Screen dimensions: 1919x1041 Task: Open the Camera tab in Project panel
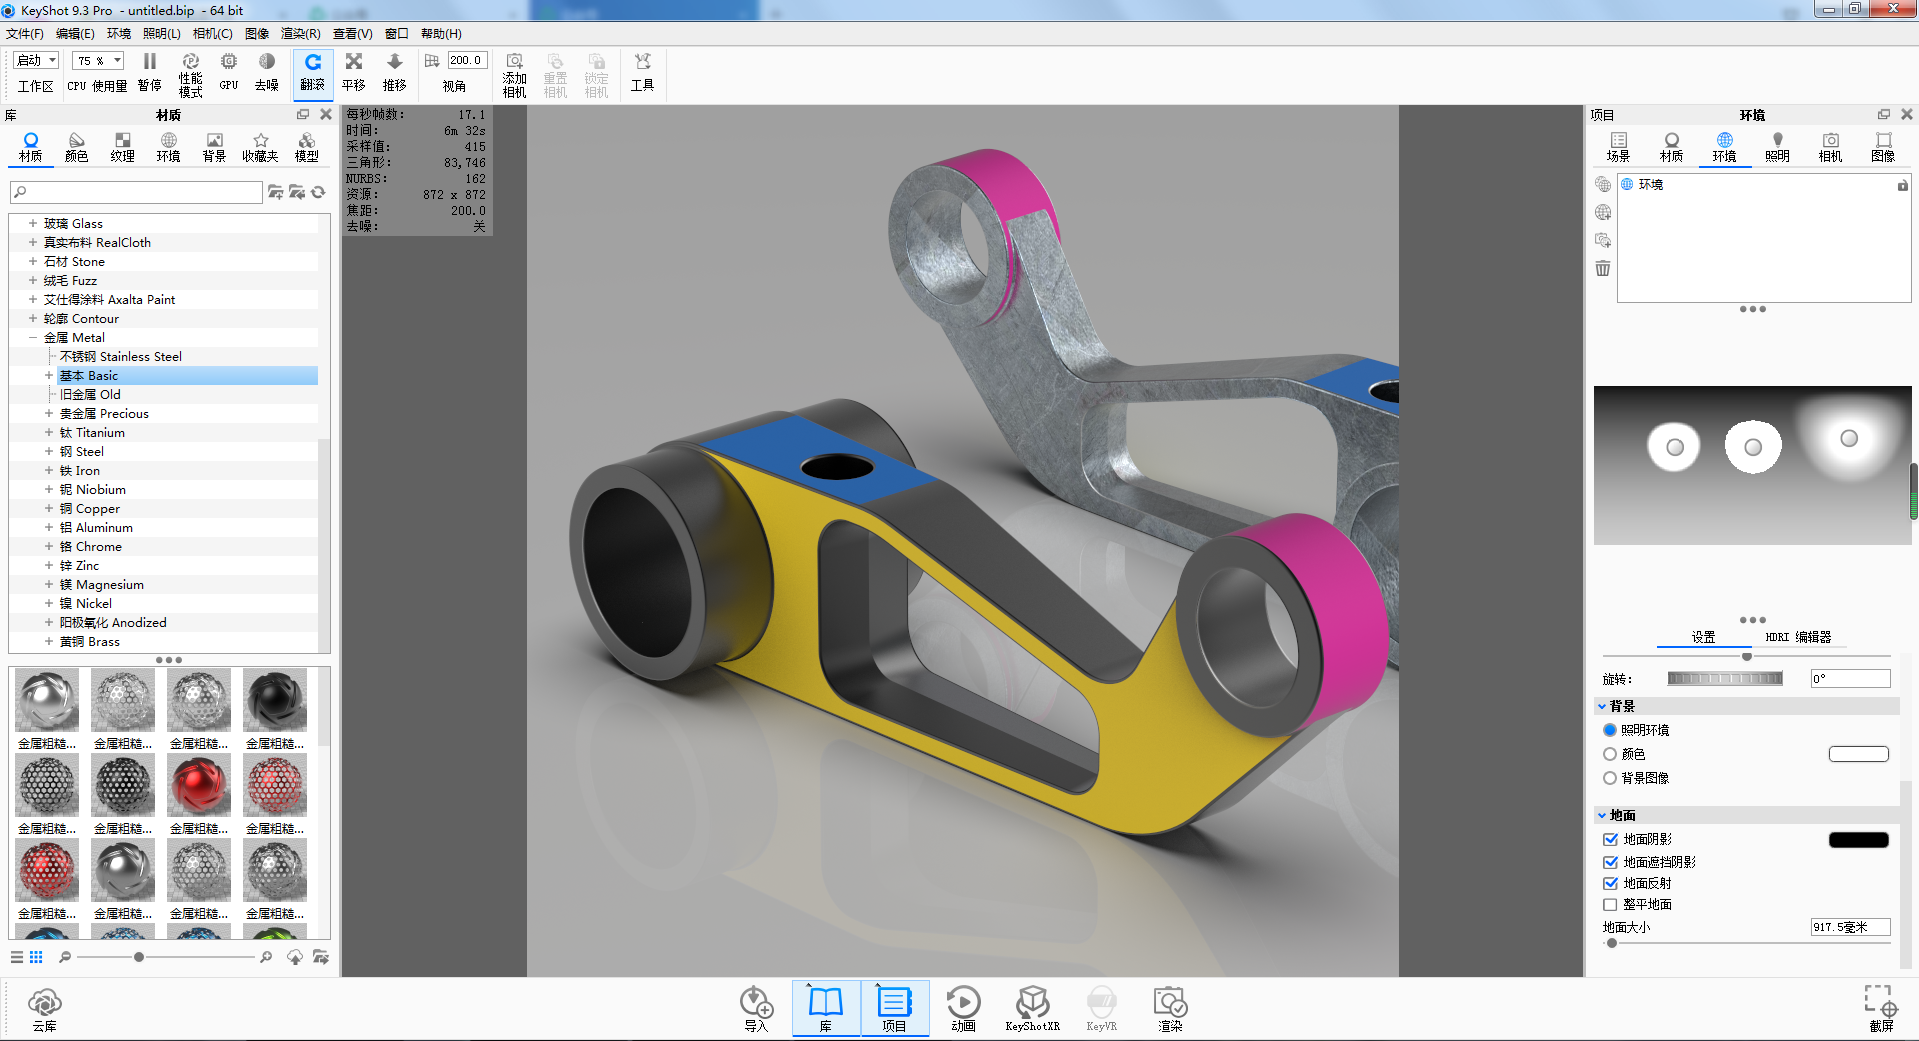pyautogui.click(x=1829, y=145)
